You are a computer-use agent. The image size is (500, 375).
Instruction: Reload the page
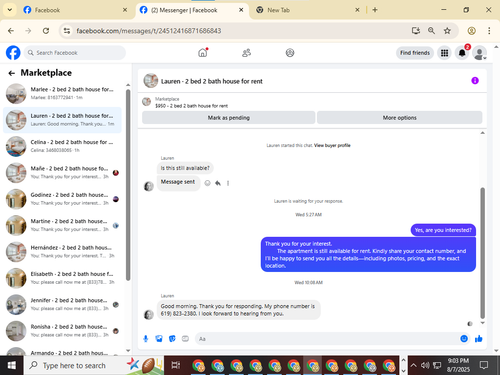[x=46, y=31]
